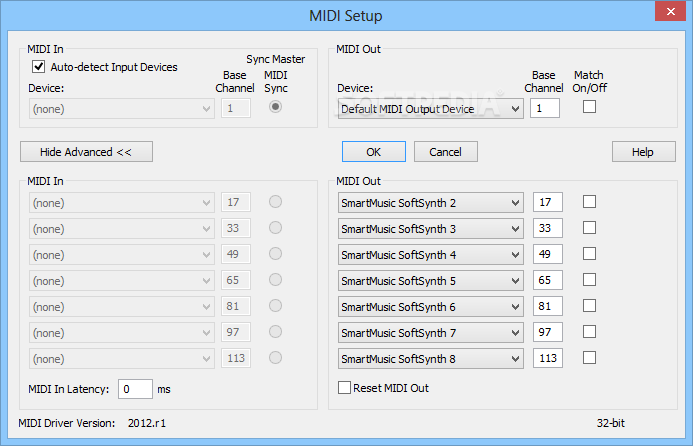Open the SmartMusic SoftSynth 6 device list
Viewport: 693px width, 446px height.
[430, 306]
